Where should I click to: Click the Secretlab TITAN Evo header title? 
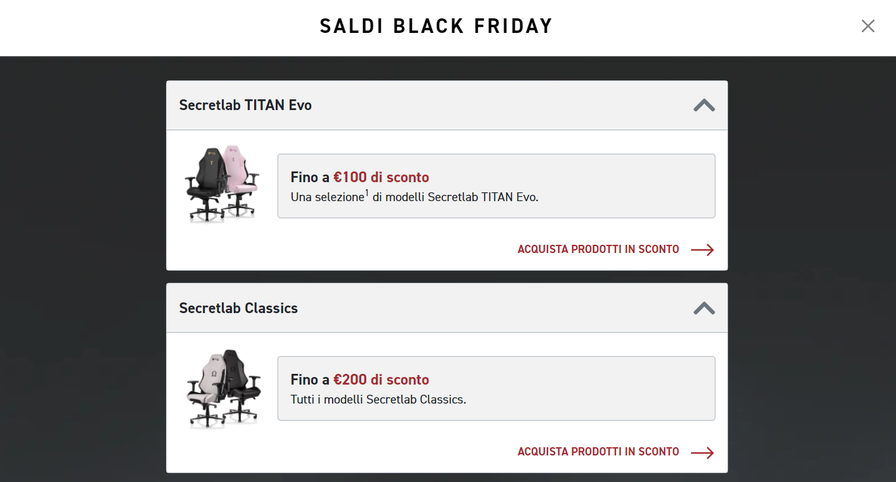click(x=245, y=105)
